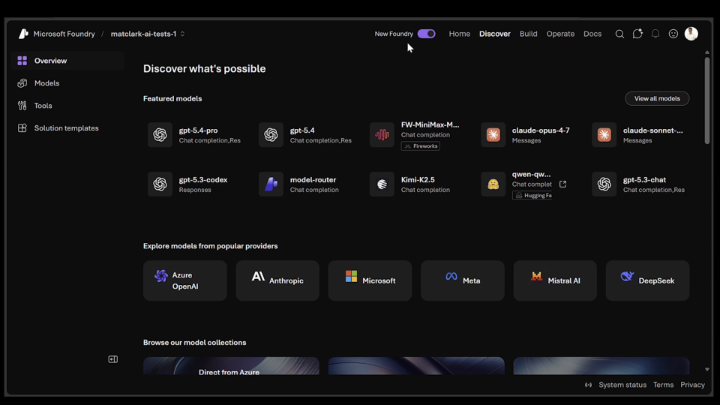Open the search icon in header
Screen dimensions: 720x405
619,34
